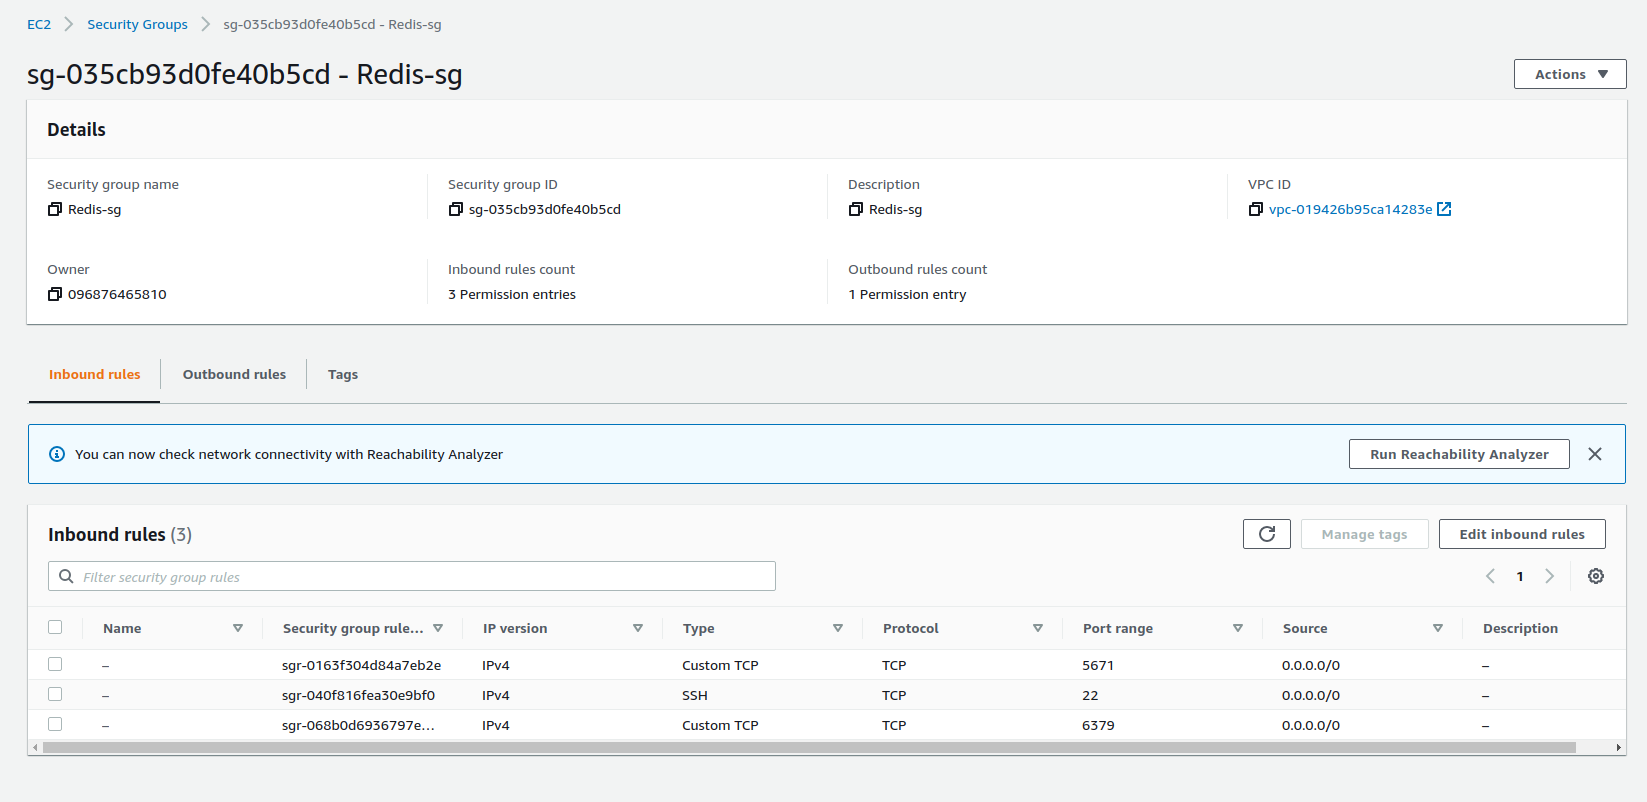Click port range value 22
The height and width of the screenshot is (802, 1647).
[1090, 695]
